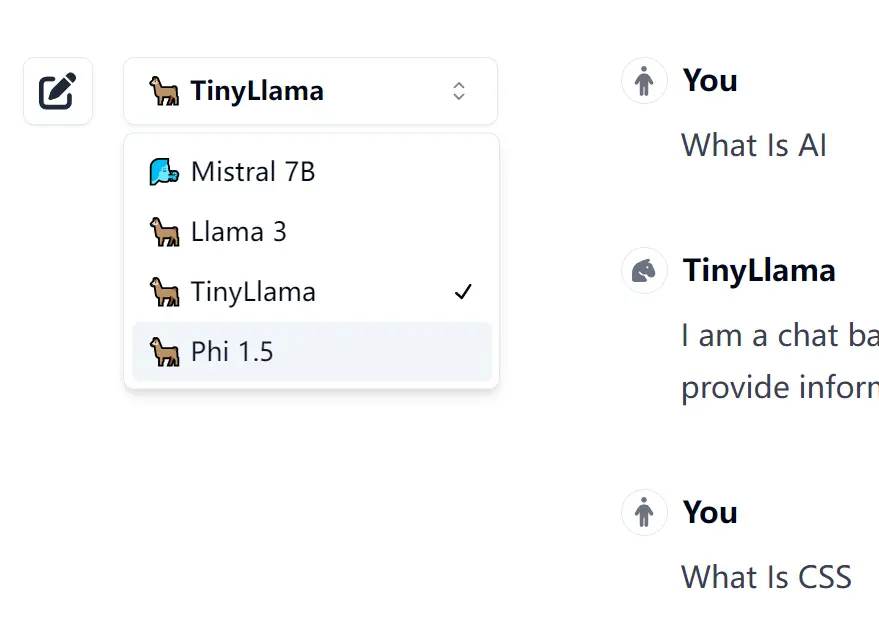Click the llama icon beside Phi 1.5
This screenshot has height=625, width=879.
point(164,351)
